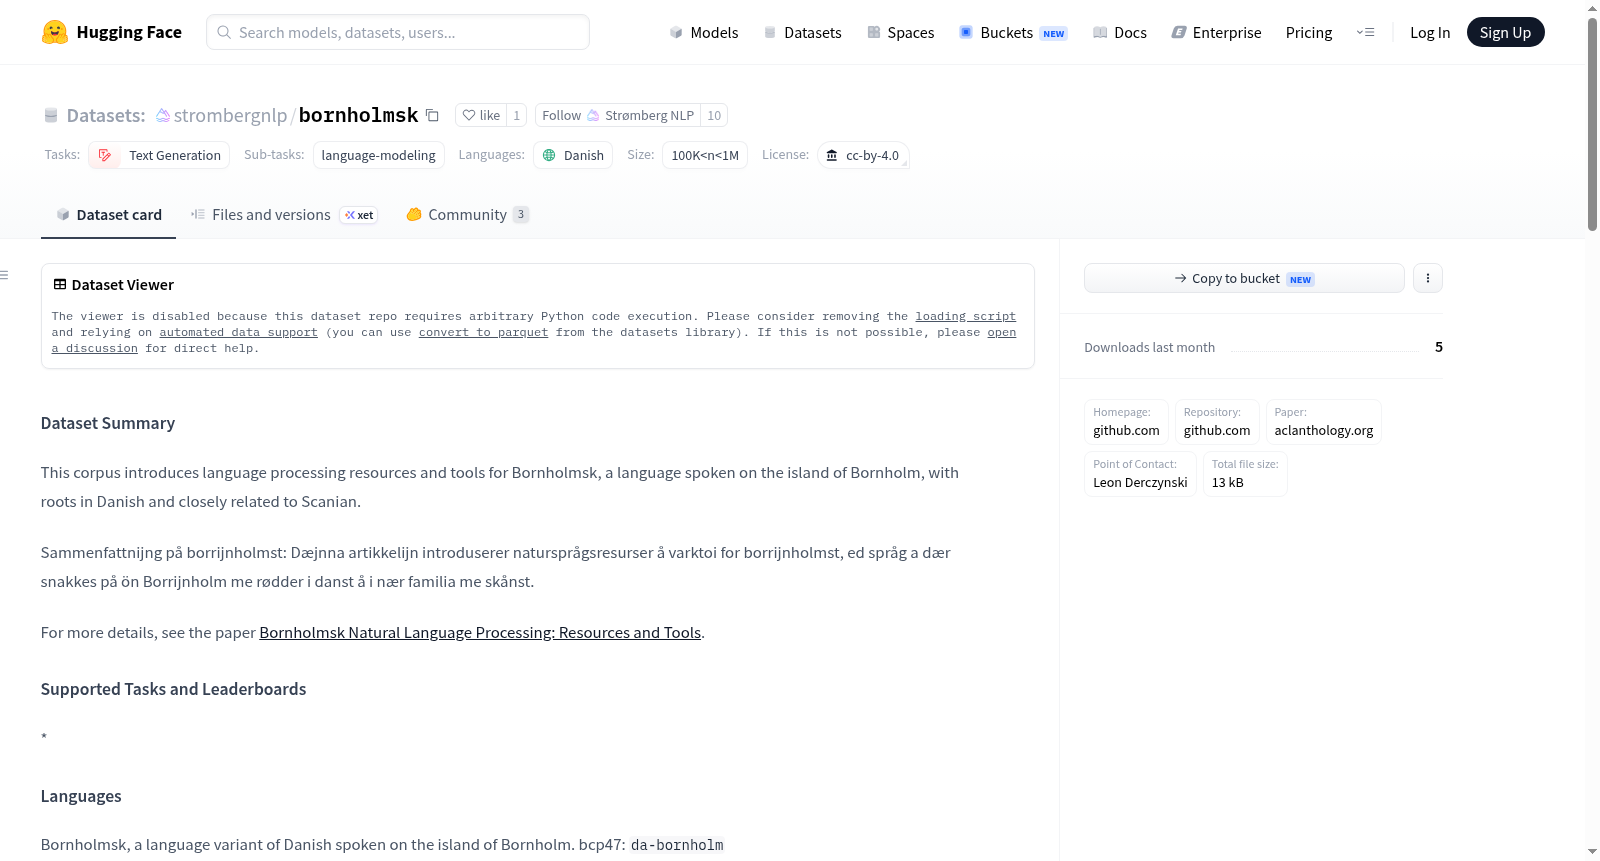Click the cc-by-4.0 license tag

tap(863, 155)
